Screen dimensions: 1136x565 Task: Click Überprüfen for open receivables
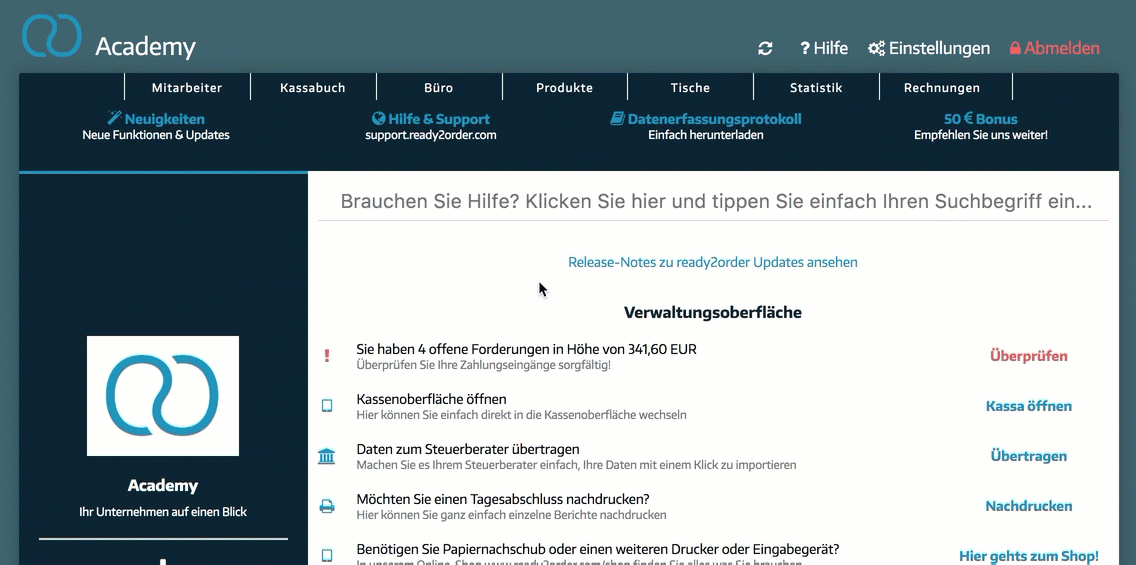[x=1028, y=356]
